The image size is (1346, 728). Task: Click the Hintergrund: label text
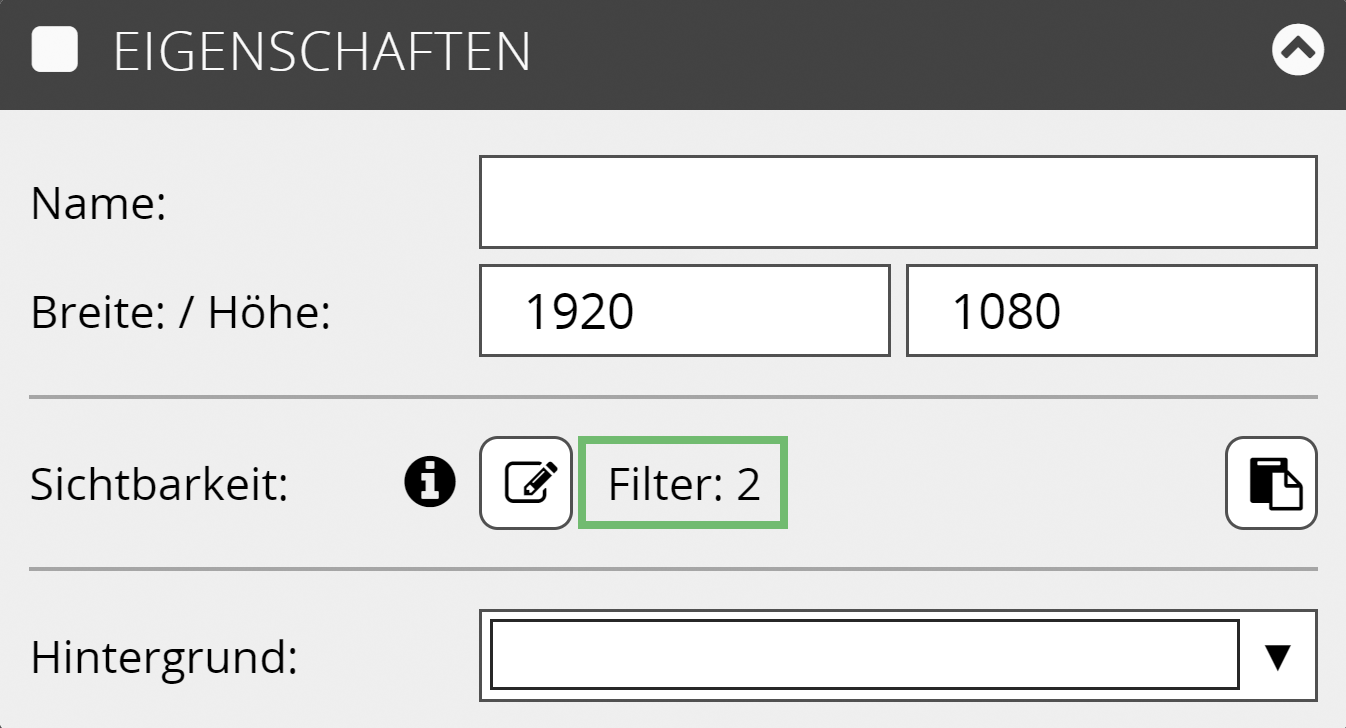coord(165,658)
